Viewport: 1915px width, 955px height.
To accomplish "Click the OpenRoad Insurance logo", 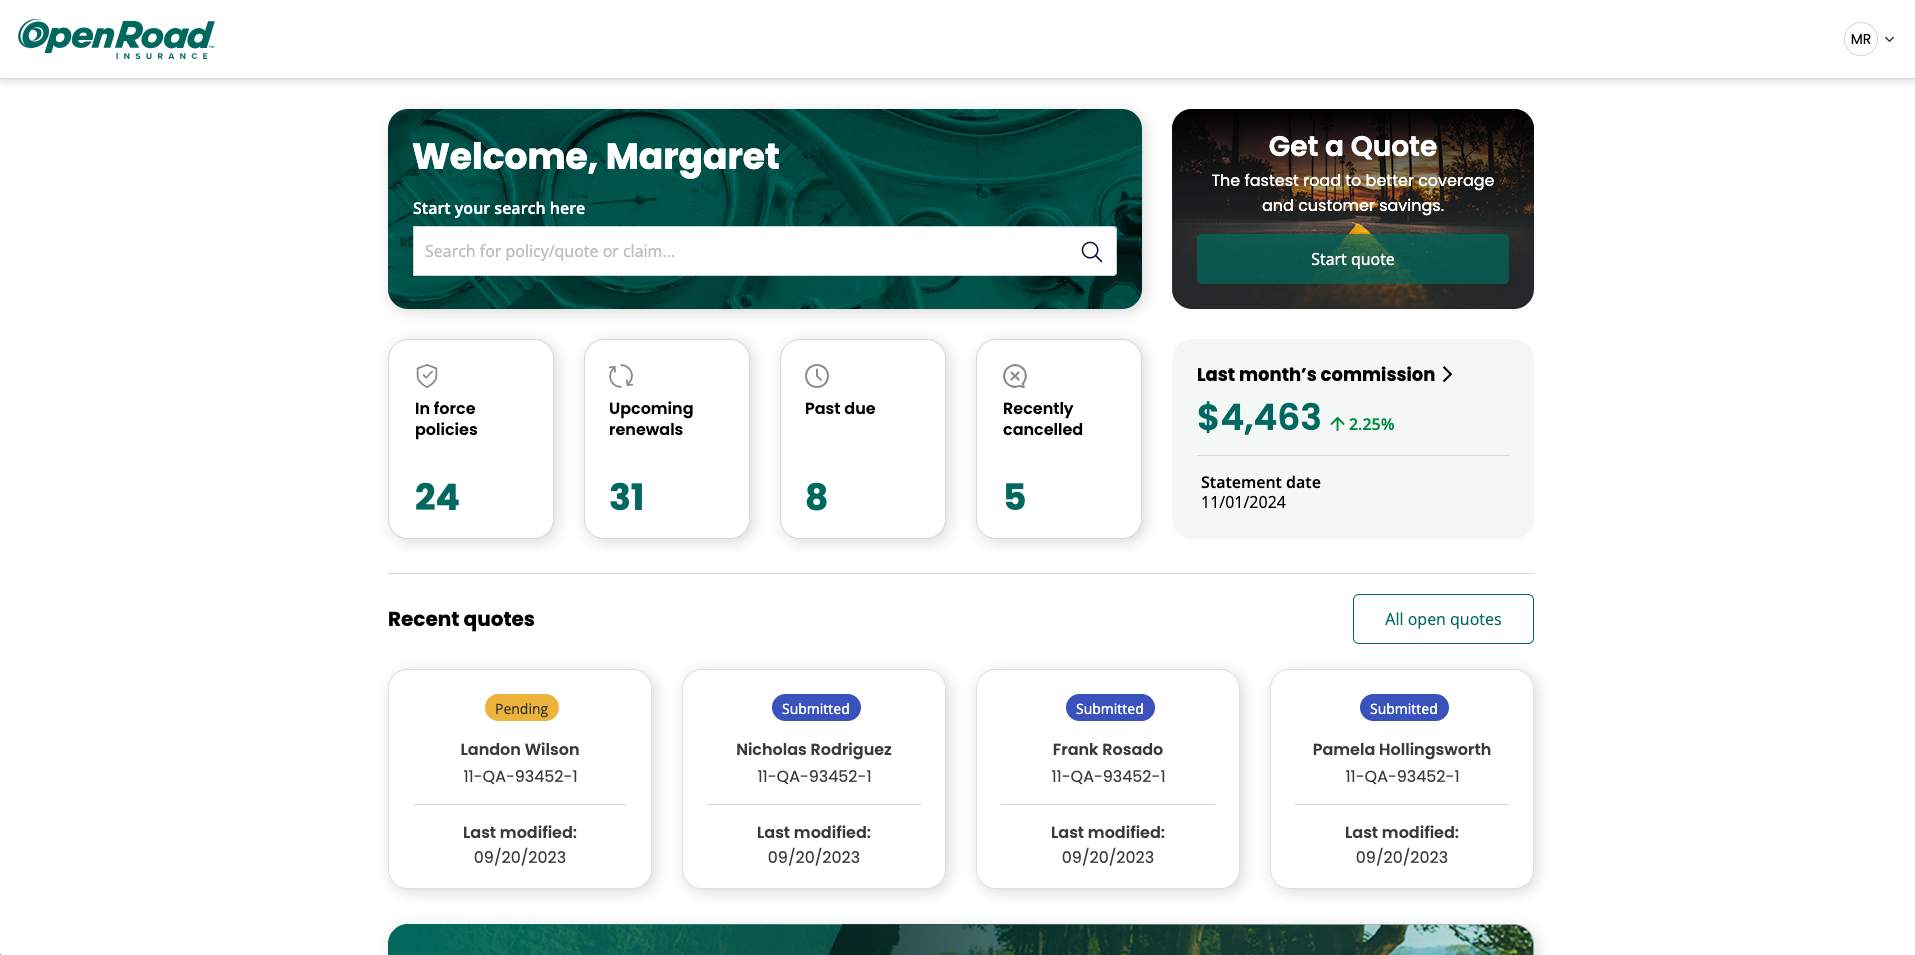I will [116, 39].
